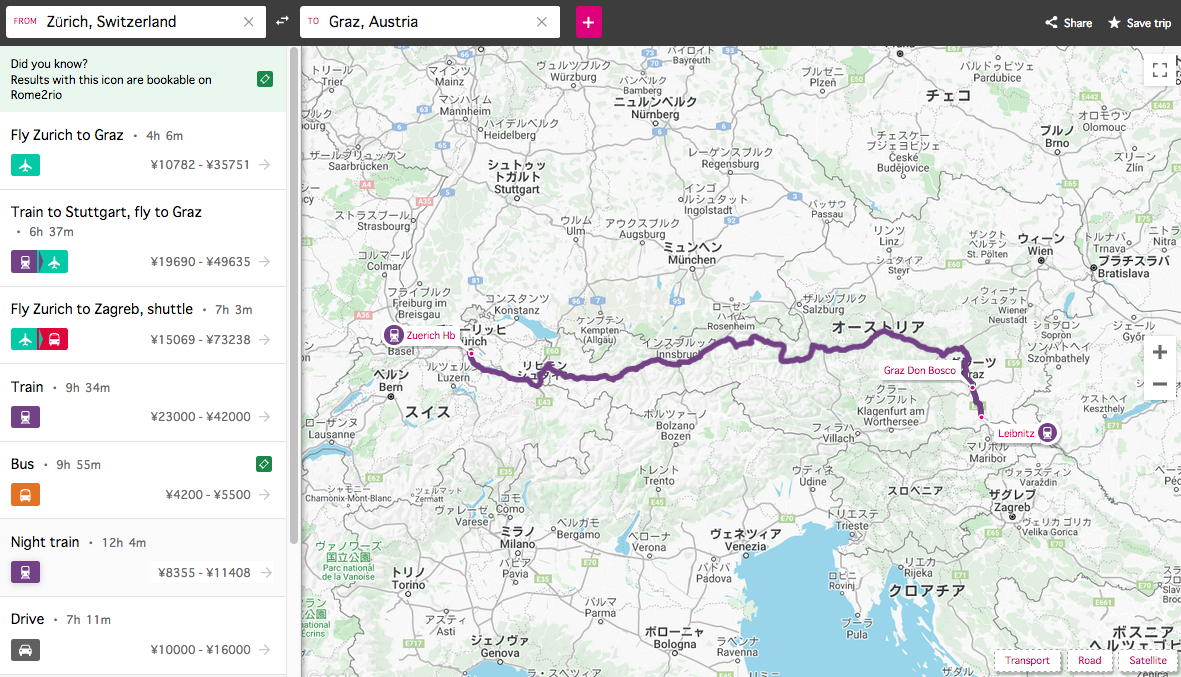Click the bookable icon in Did you know banner
The width and height of the screenshot is (1181, 677).
264,79
